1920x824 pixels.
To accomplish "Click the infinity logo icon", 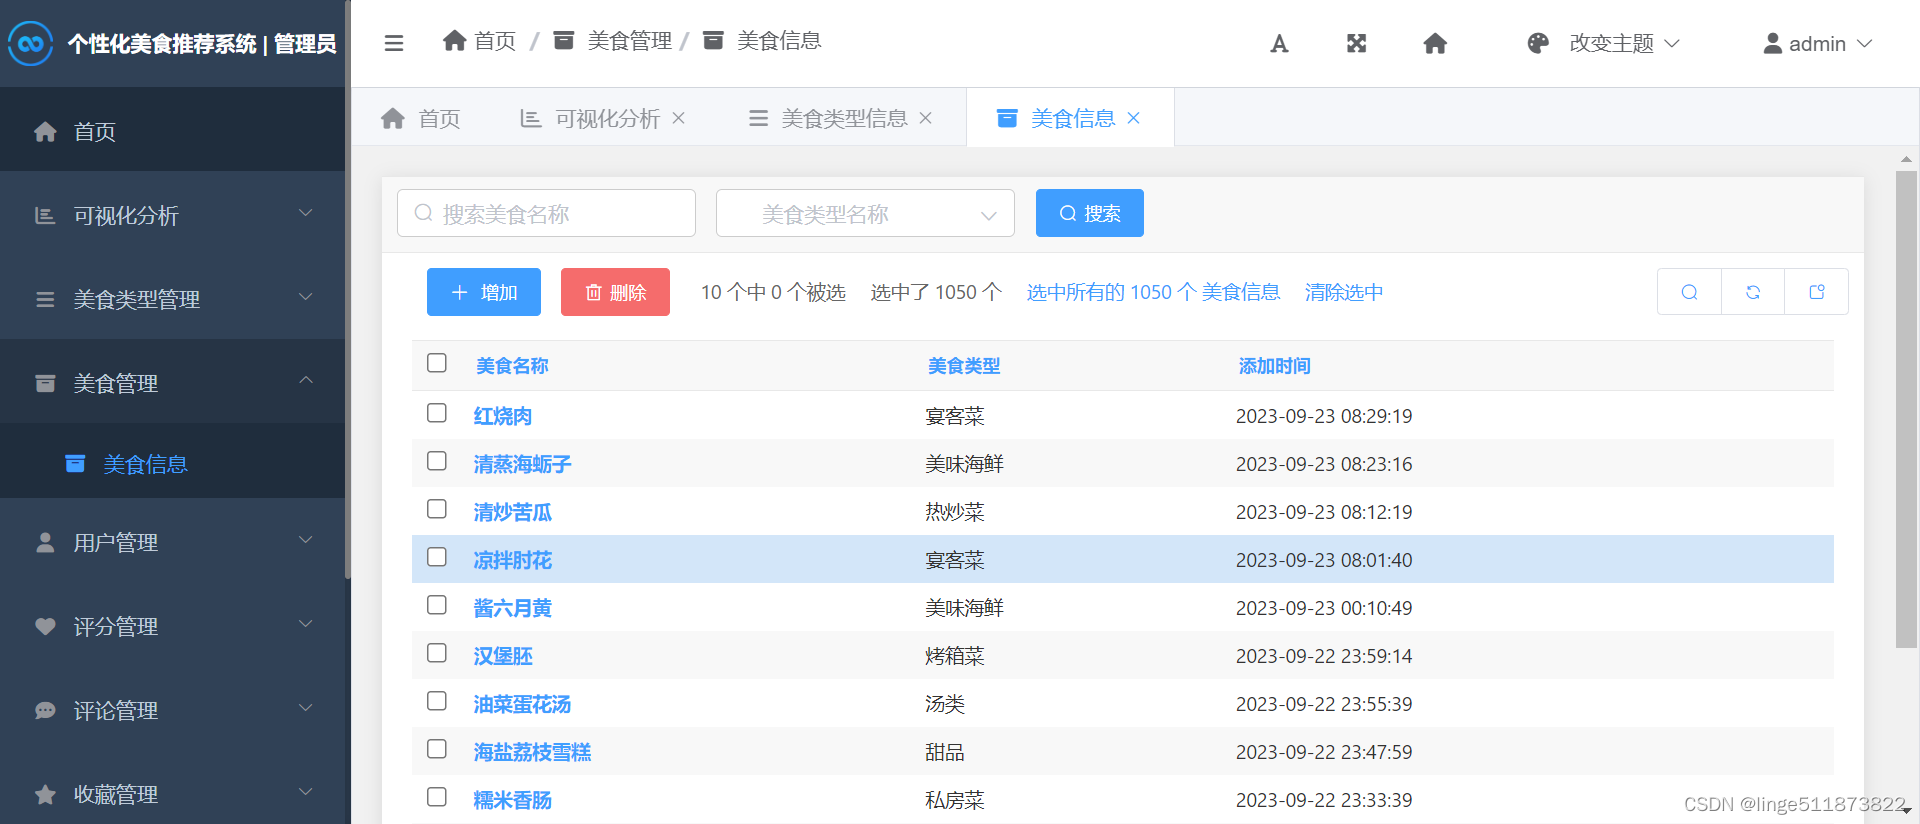I will [x=31, y=43].
